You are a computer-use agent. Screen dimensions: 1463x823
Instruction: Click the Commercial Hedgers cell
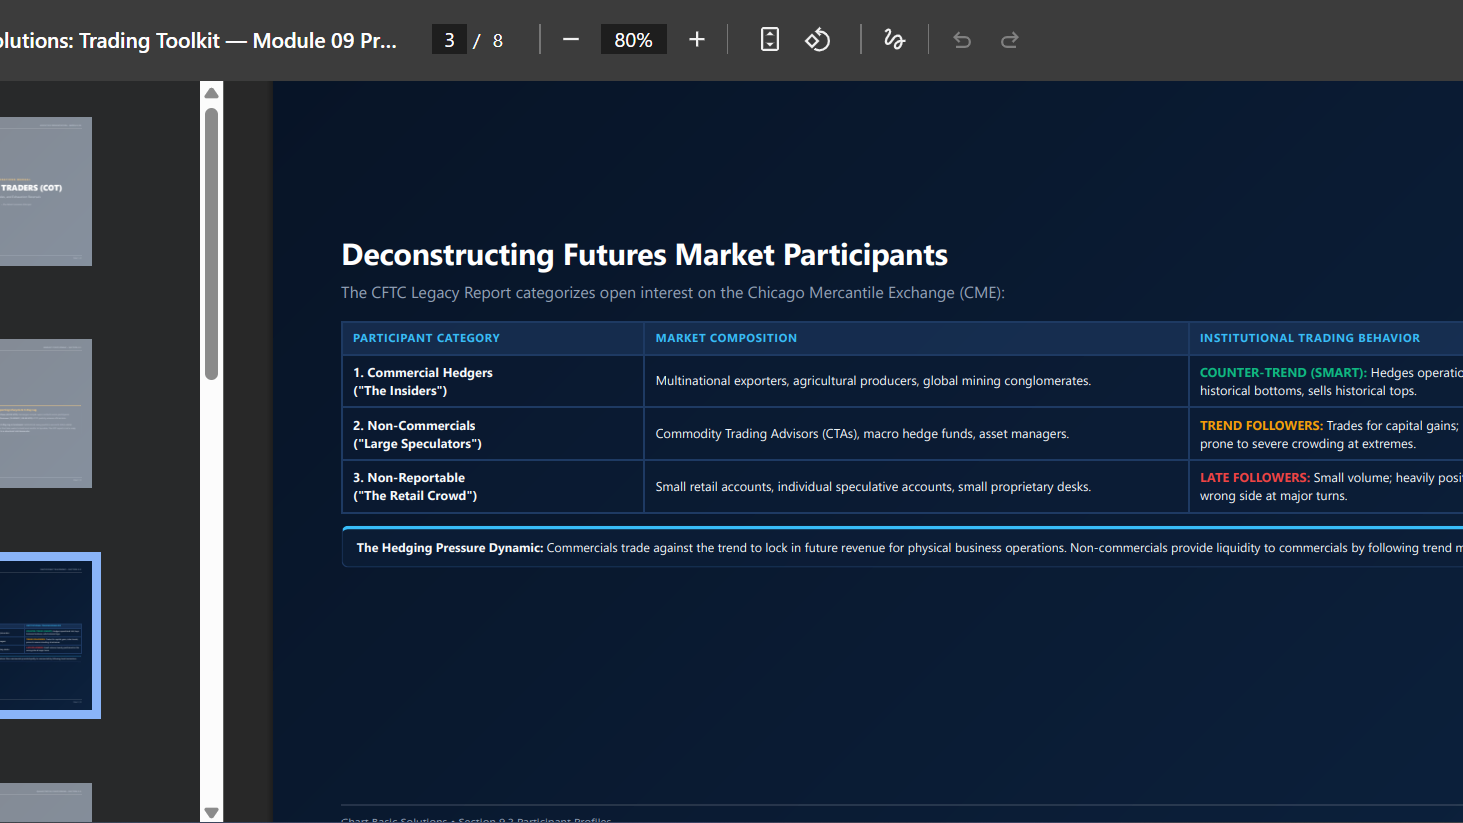click(493, 382)
